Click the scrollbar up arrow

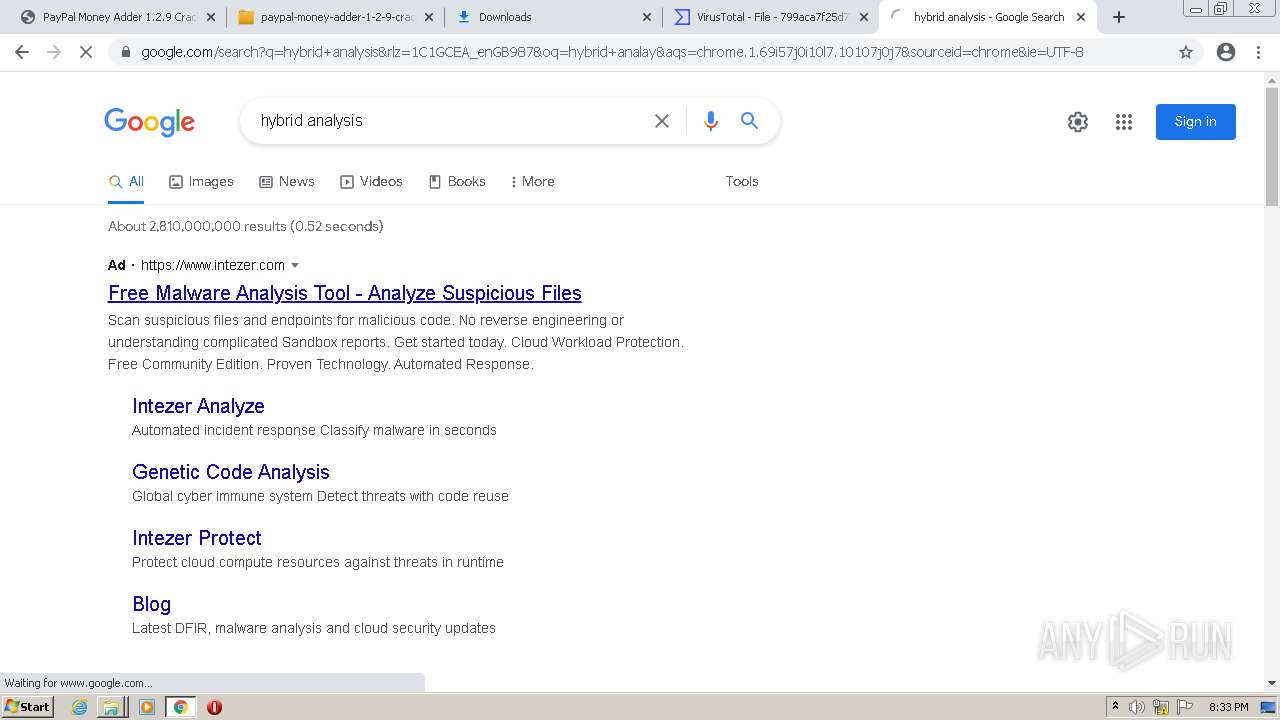[1272, 79]
